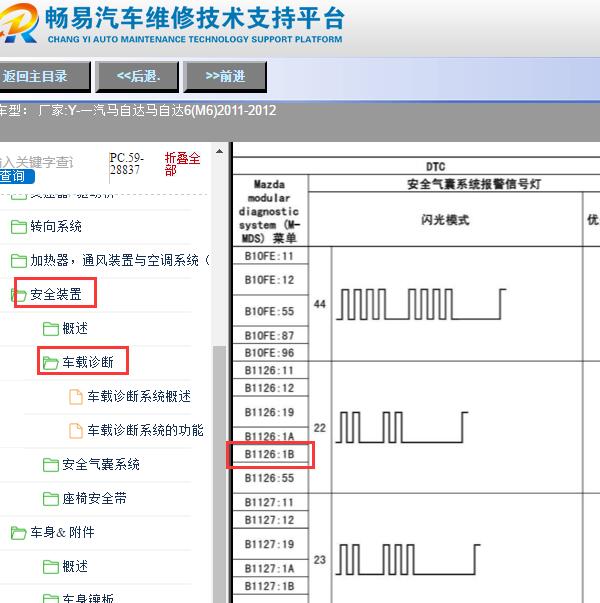Go back with the <<后退 button
The height and width of the screenshot is (603, 600).
coord(137,76)
